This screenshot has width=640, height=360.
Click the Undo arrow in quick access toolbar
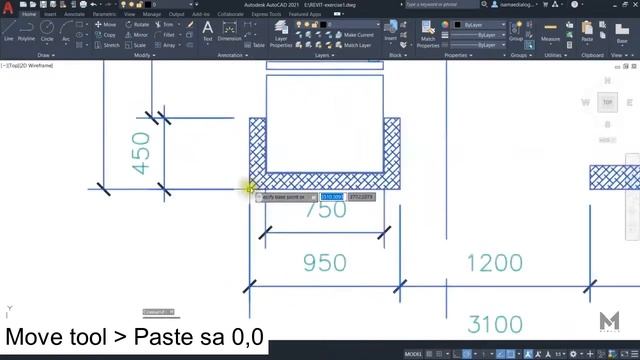pos(93,4)
